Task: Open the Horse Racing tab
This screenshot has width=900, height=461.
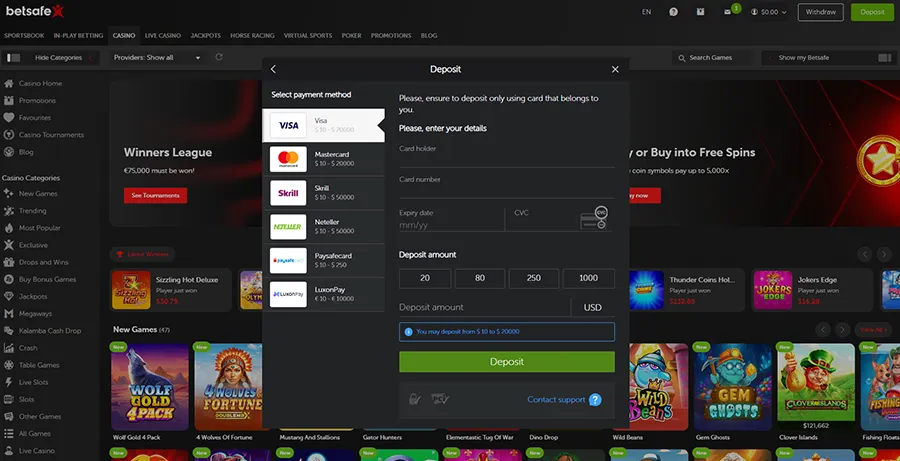Action: [252, 36]
